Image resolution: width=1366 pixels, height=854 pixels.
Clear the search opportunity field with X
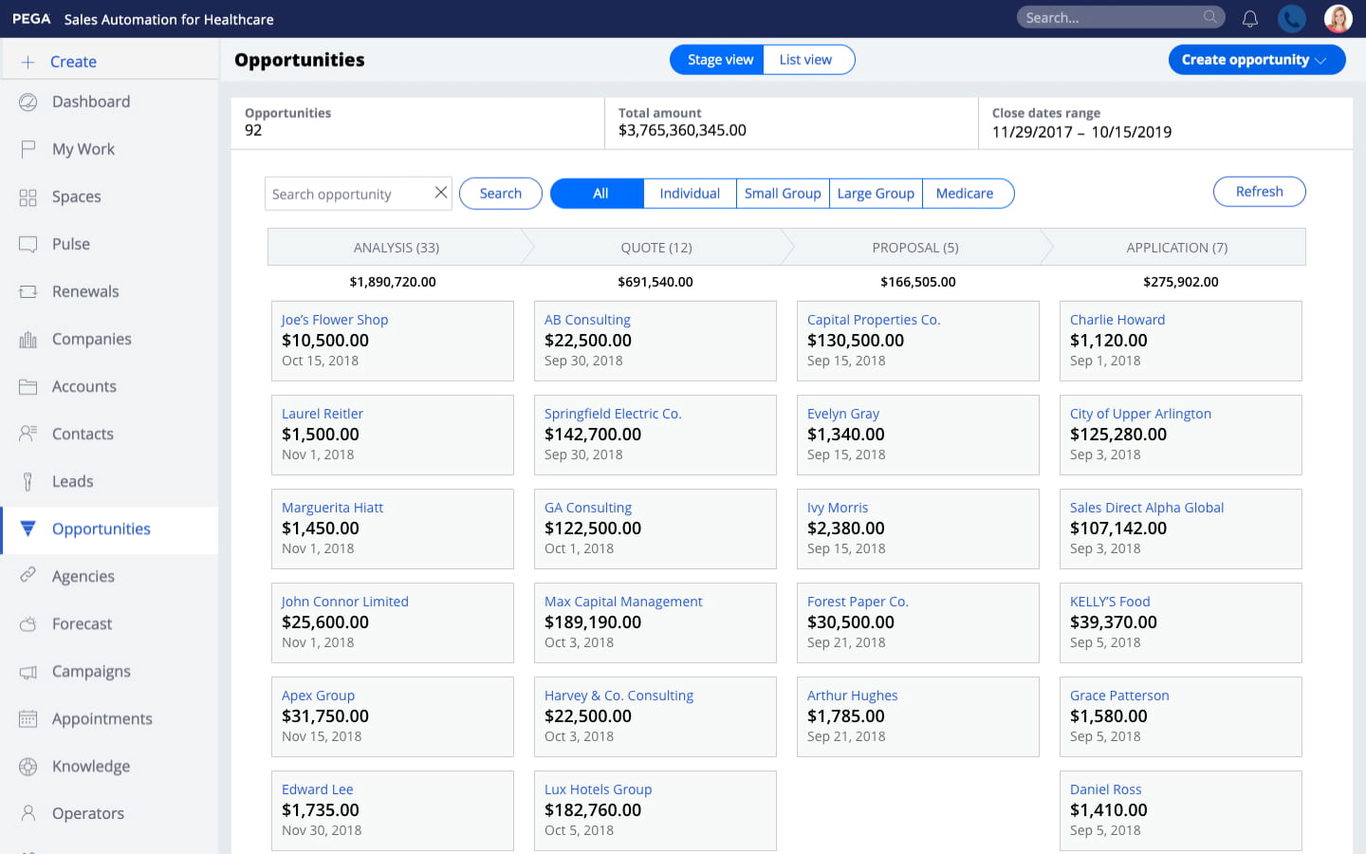point(440,193)
